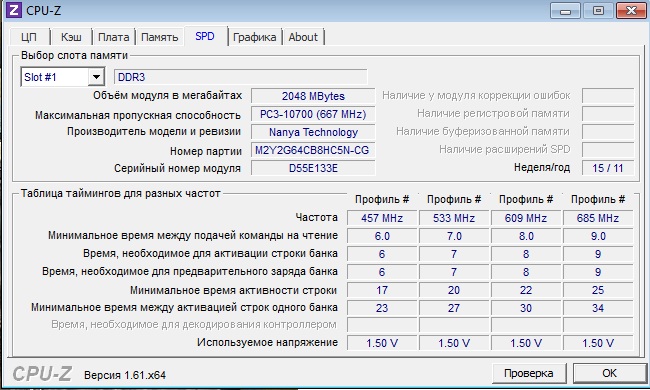Click the row active time value 20
Viewport: 650px width, 390px height.
[x=454, y=290]
